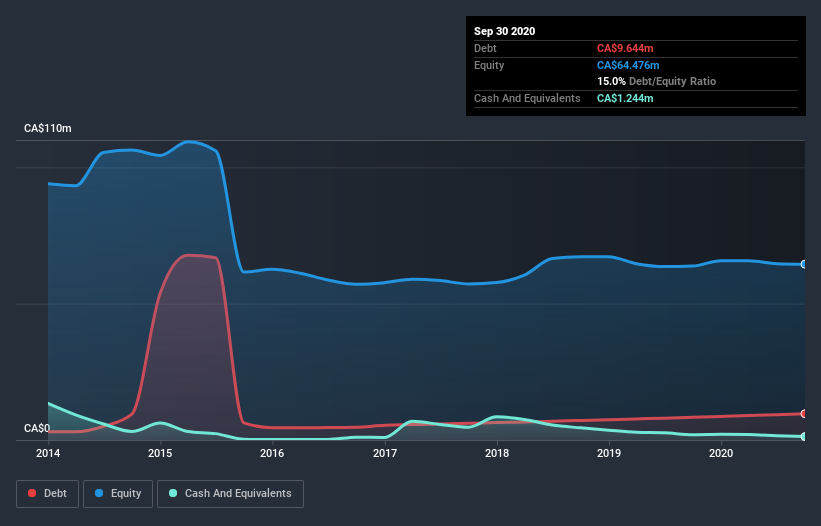The height and width of the screenshot is (526, 821).
Task: Click the Sep 30 2020 tooltip date
Action: (505, 31)
